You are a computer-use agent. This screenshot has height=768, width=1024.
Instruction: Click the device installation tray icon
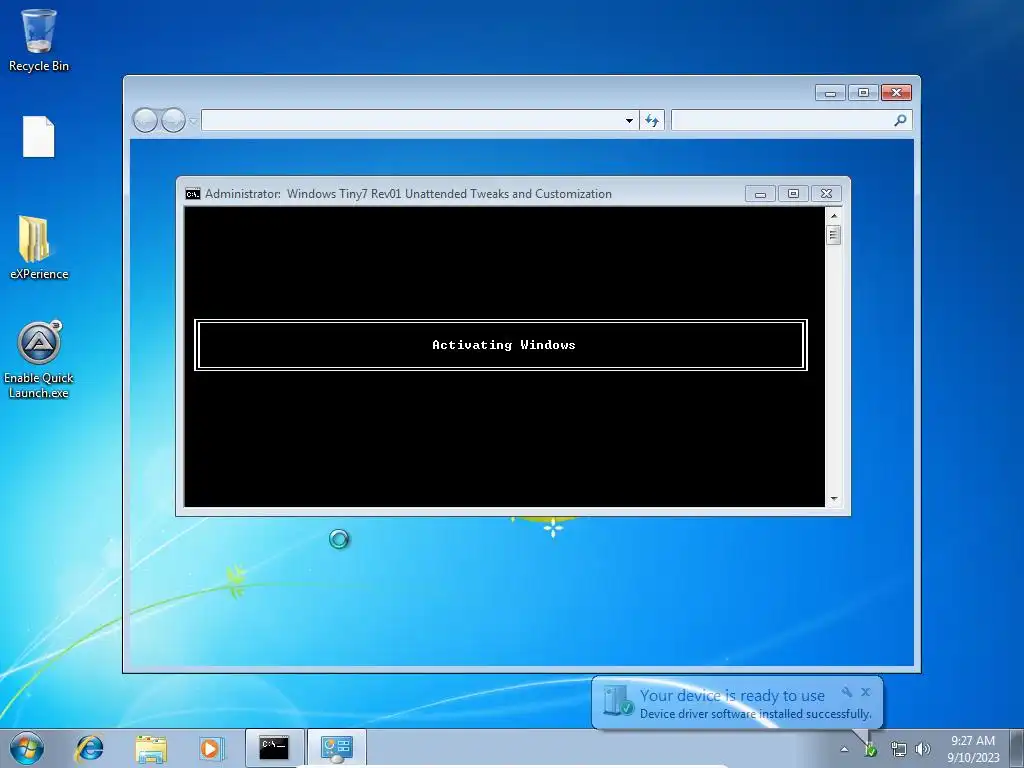click(x=870, y=750)
